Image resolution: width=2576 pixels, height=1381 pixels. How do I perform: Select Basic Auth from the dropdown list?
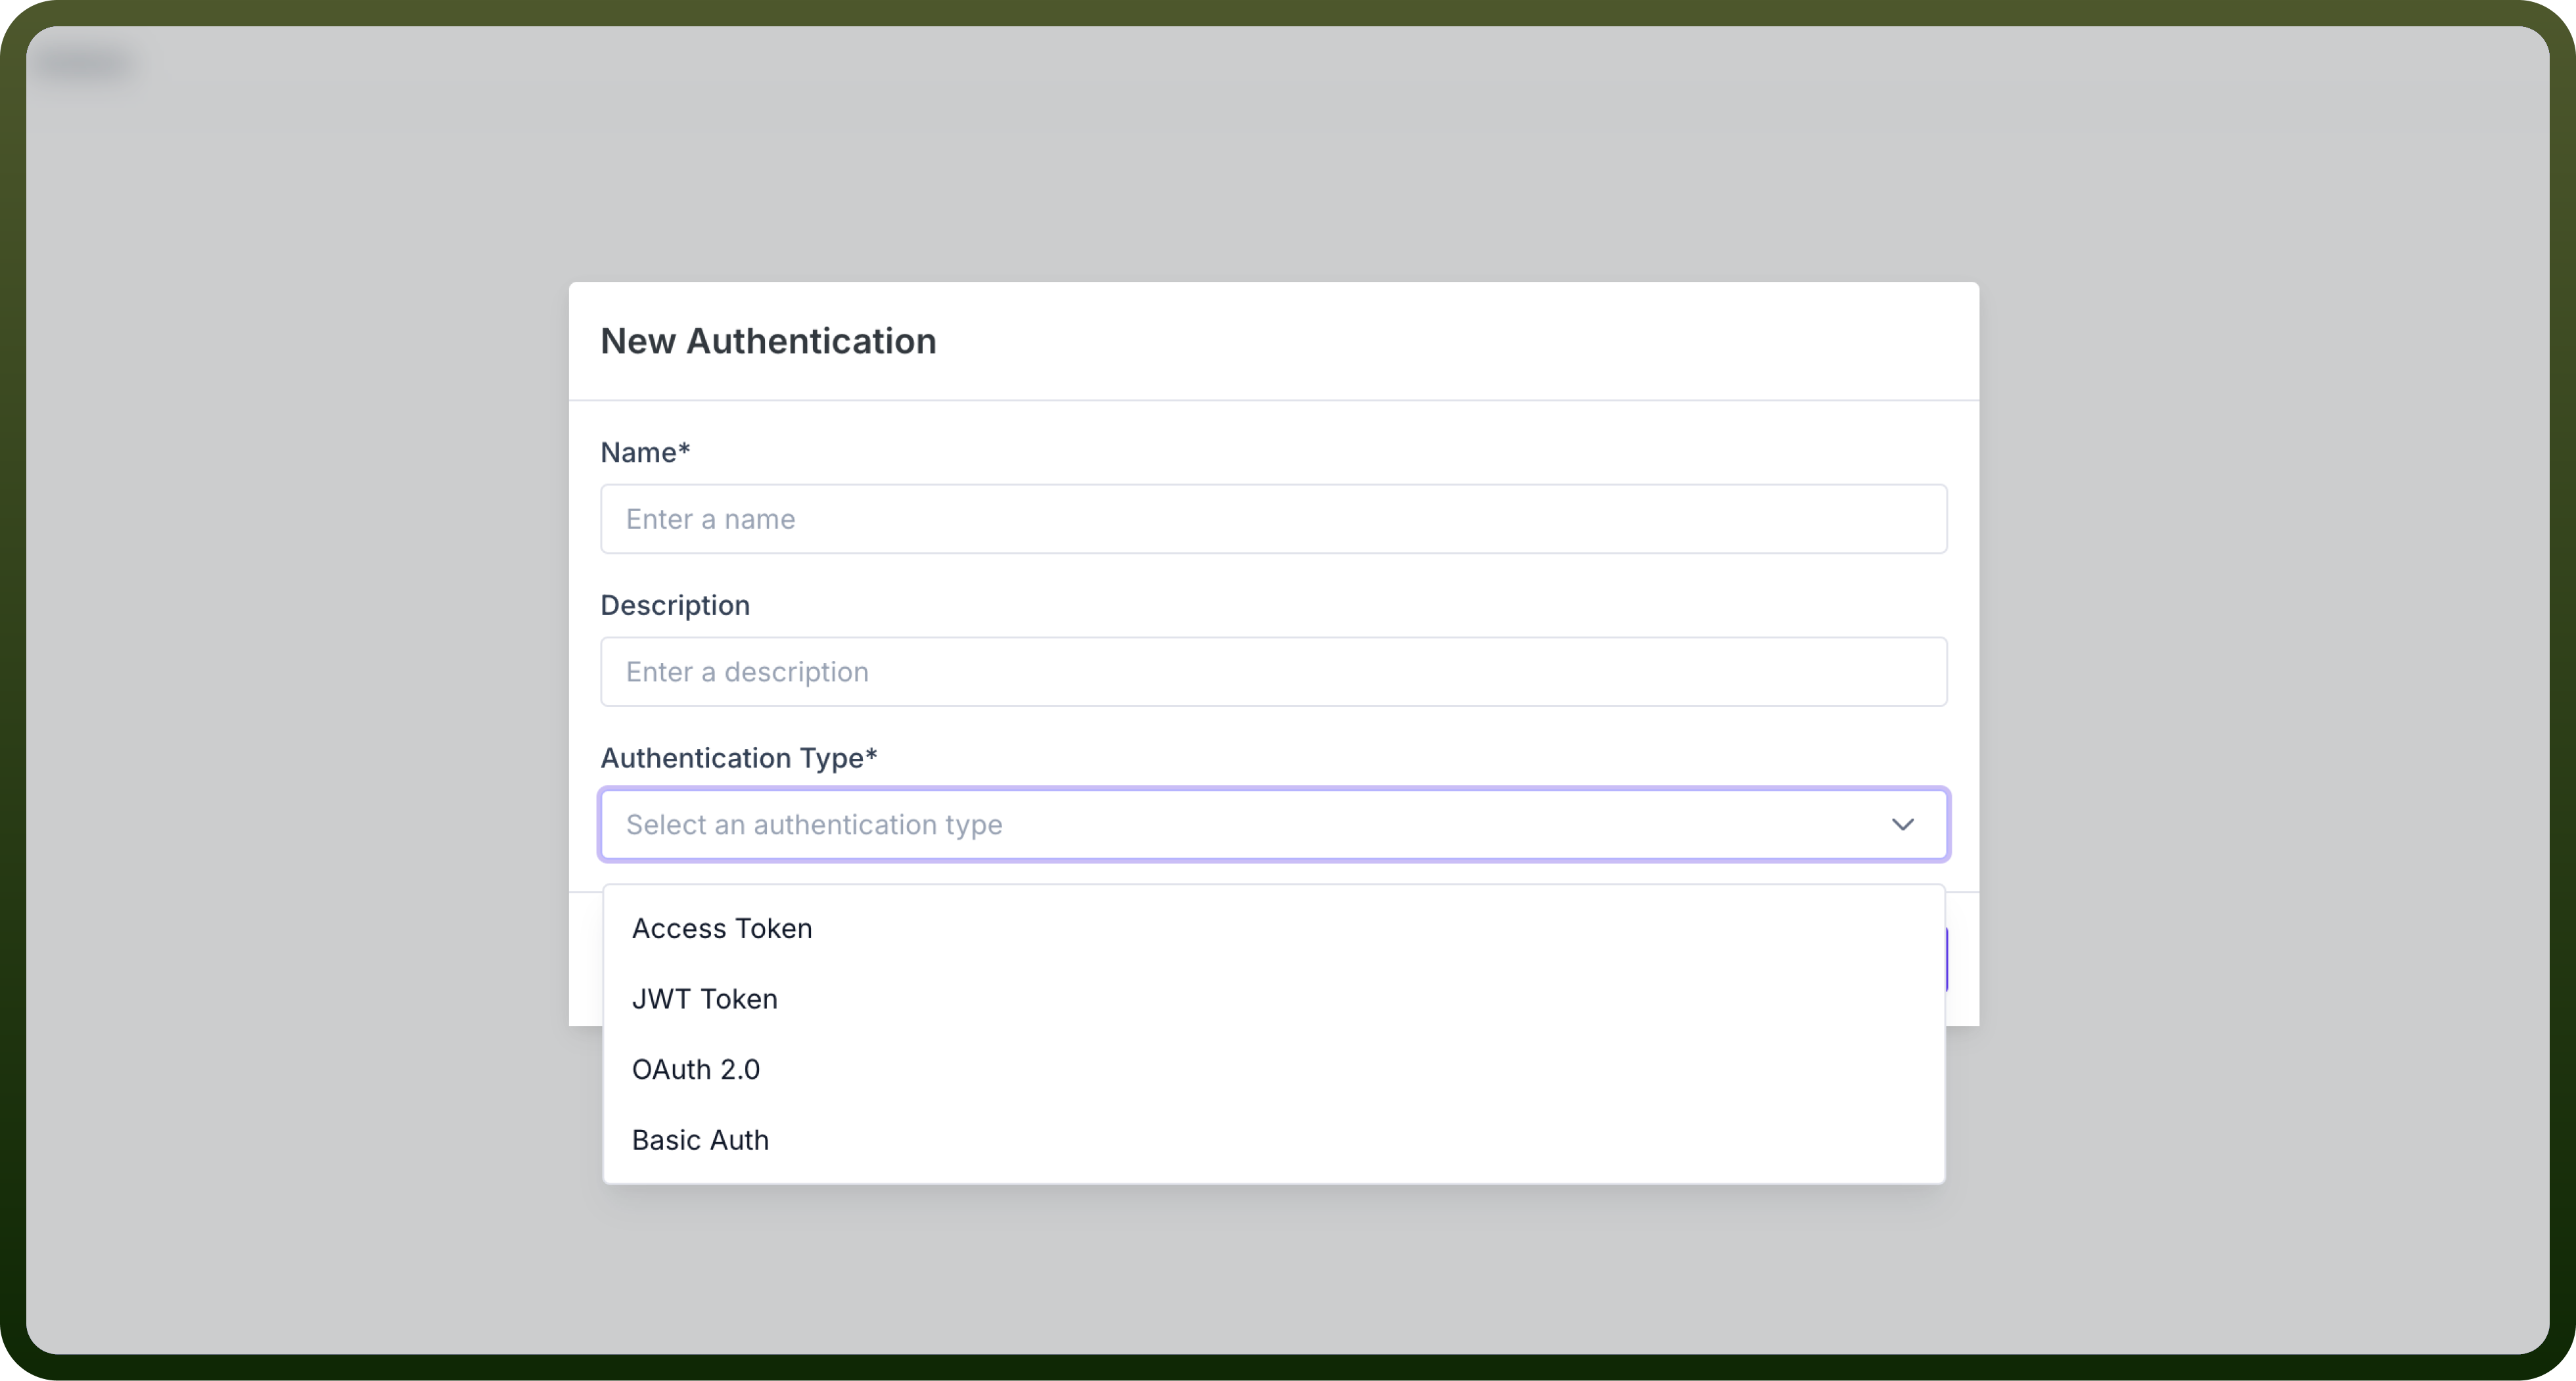pos(1273,1140)
